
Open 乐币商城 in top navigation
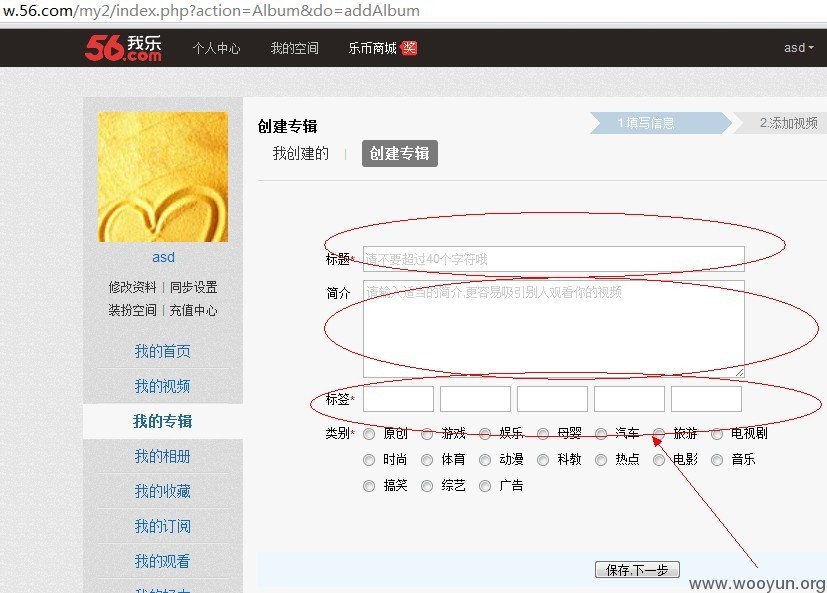tap(372, 49)
